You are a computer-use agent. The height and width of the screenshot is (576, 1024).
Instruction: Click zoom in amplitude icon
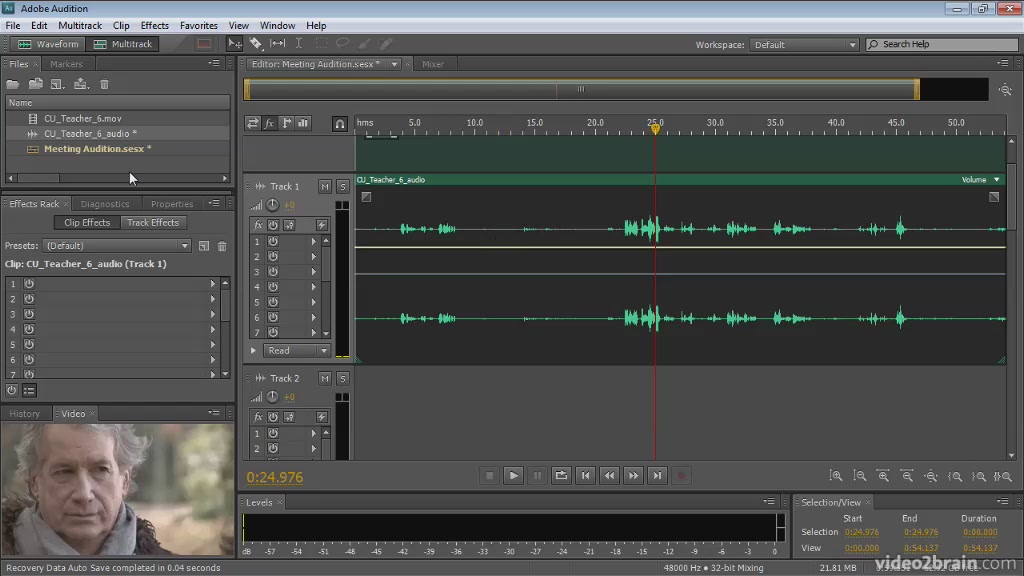pos(835,476)
